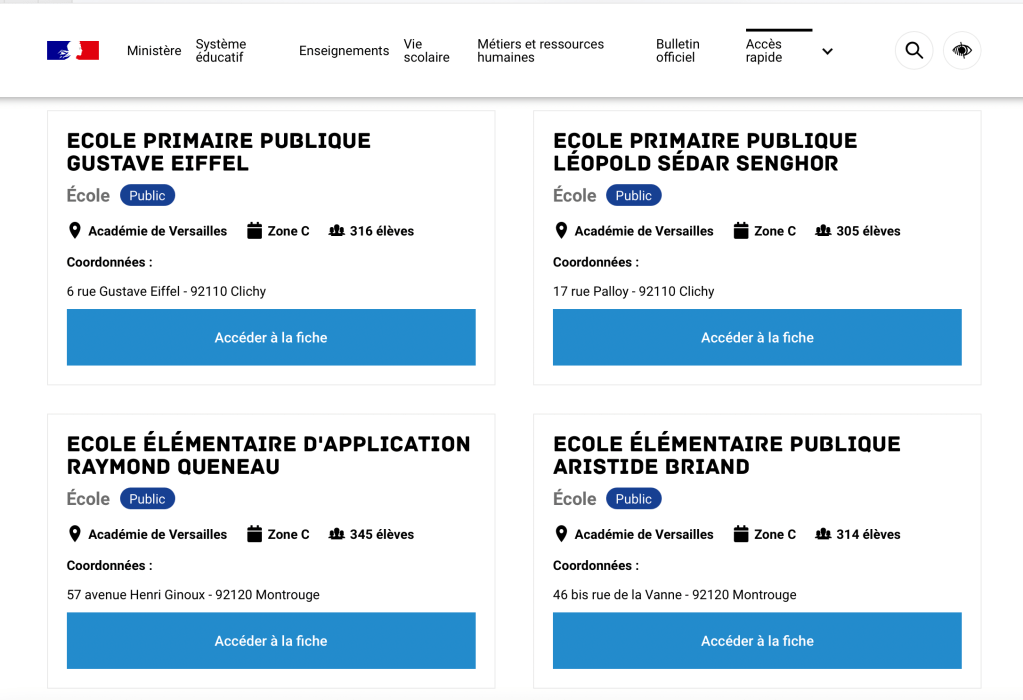Open the accessibility eye icon
The image size is (1023, 700).
[962, 50]
